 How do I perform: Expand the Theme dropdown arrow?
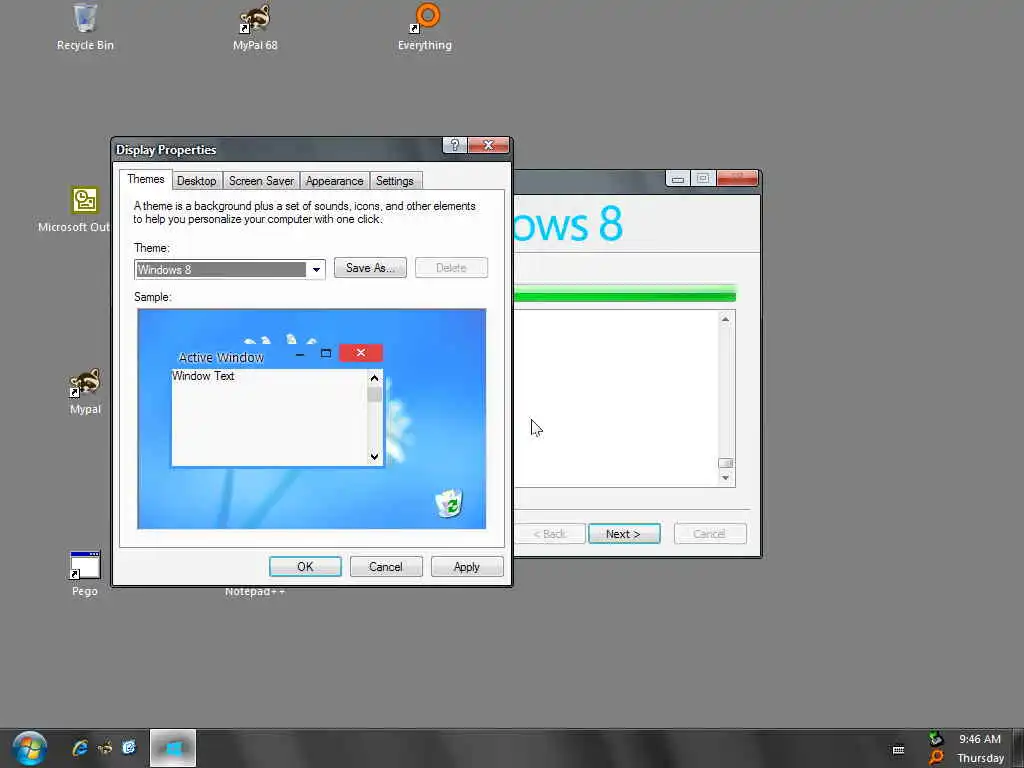316,270
